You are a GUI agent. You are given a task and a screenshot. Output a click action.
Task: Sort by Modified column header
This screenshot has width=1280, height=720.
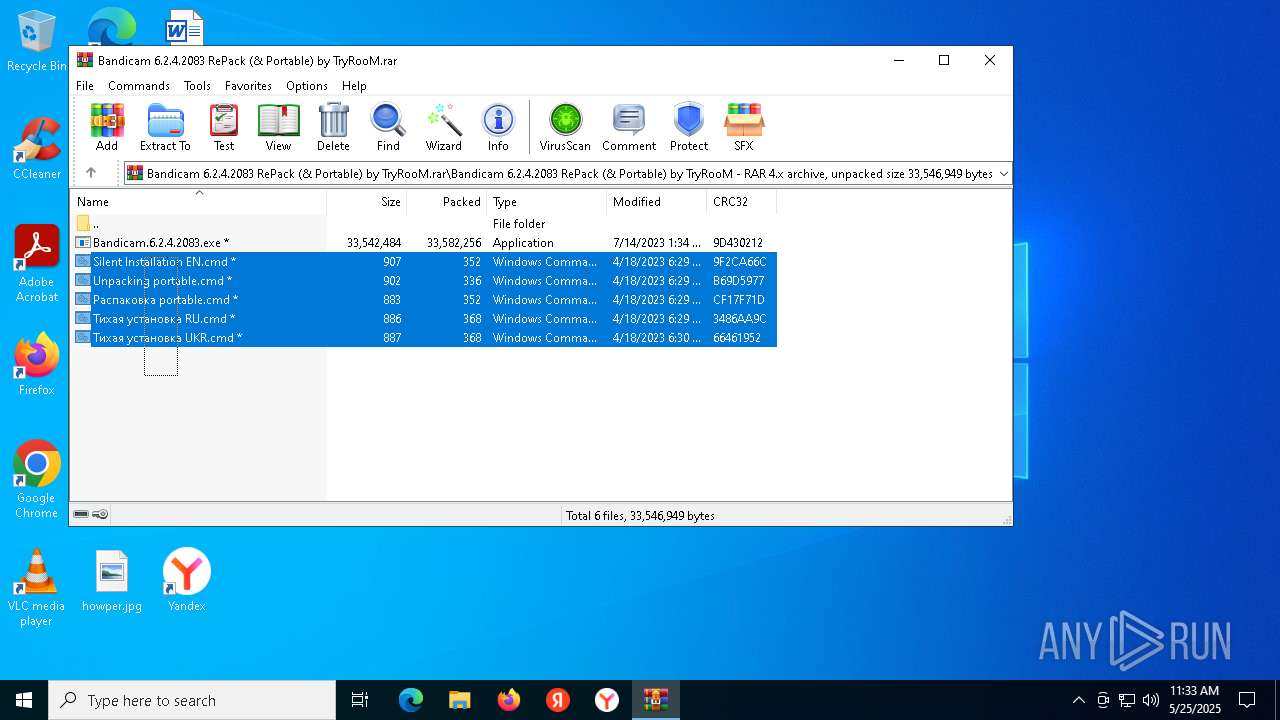pyautogui.click(x=657, y=202)
